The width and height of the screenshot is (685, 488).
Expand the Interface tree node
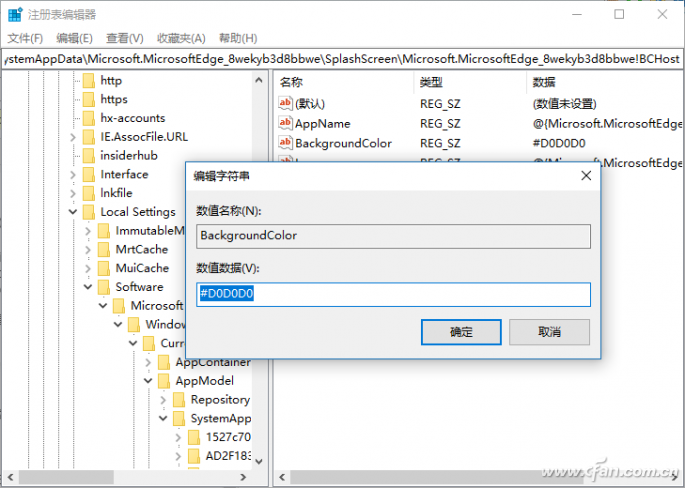coord(73,175)
